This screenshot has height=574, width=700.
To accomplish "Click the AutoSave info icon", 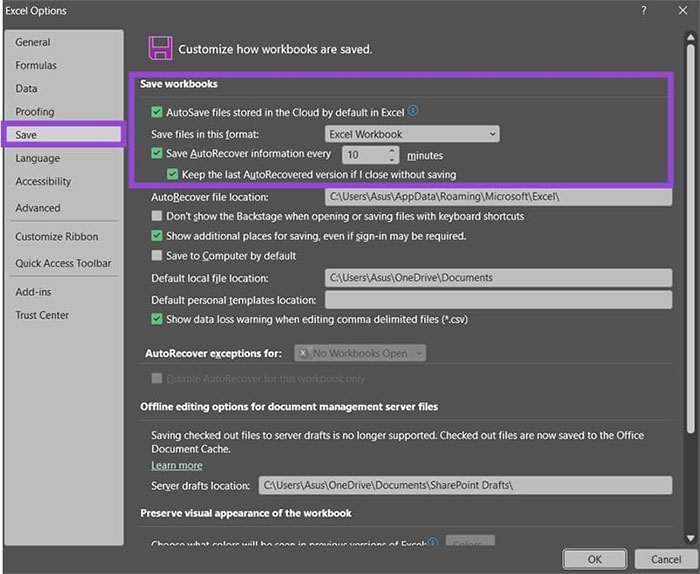I will click(x=413, y=112).
